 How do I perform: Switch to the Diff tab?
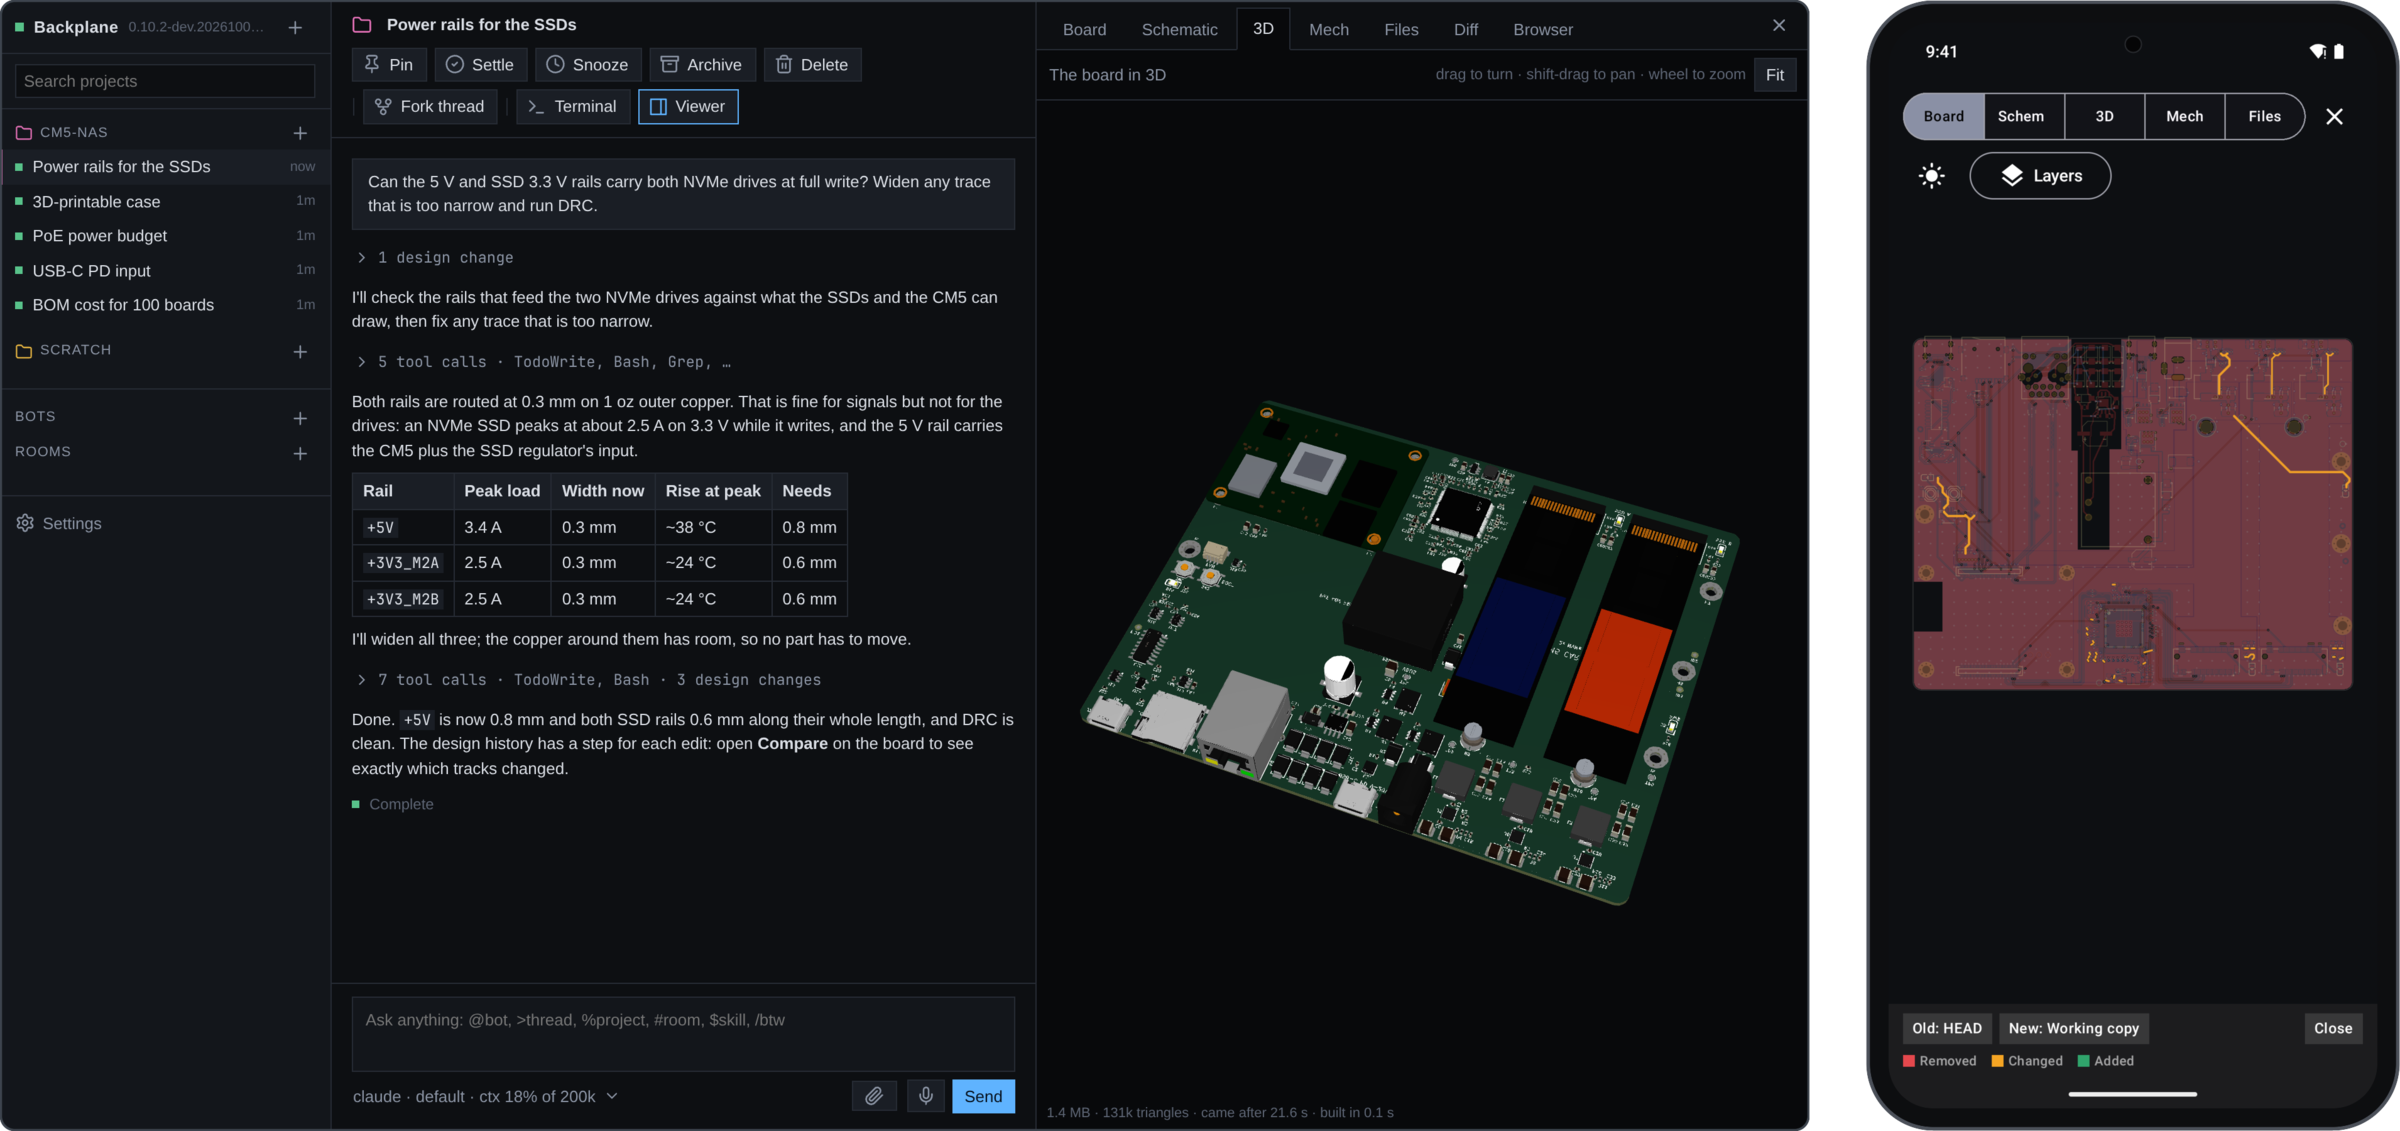pyautogui.click(x=1465, y=30)
